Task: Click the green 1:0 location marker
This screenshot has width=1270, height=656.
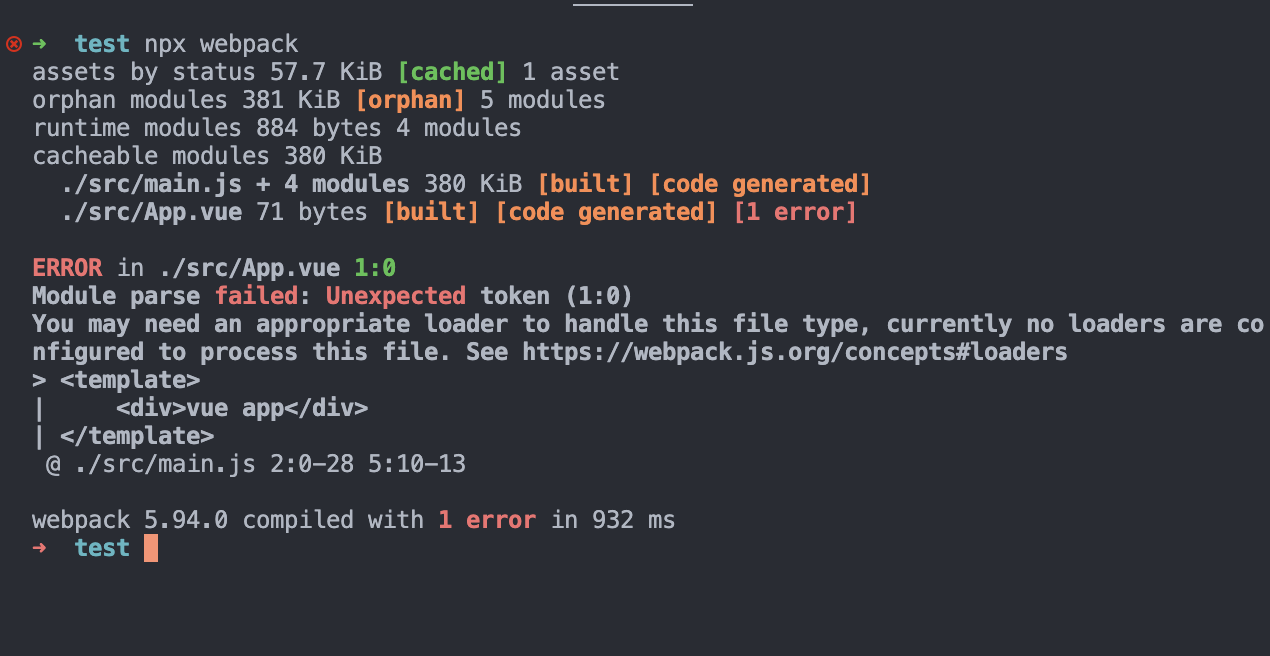Action: point(375,268)
